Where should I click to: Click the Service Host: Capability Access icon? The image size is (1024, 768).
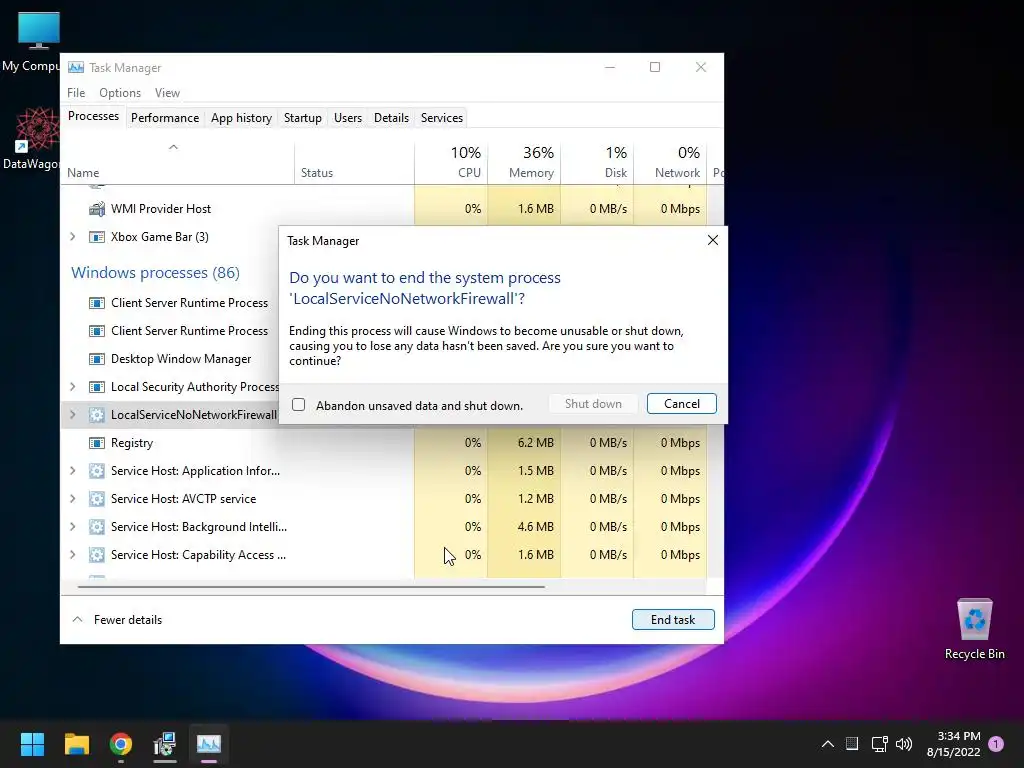97,555
